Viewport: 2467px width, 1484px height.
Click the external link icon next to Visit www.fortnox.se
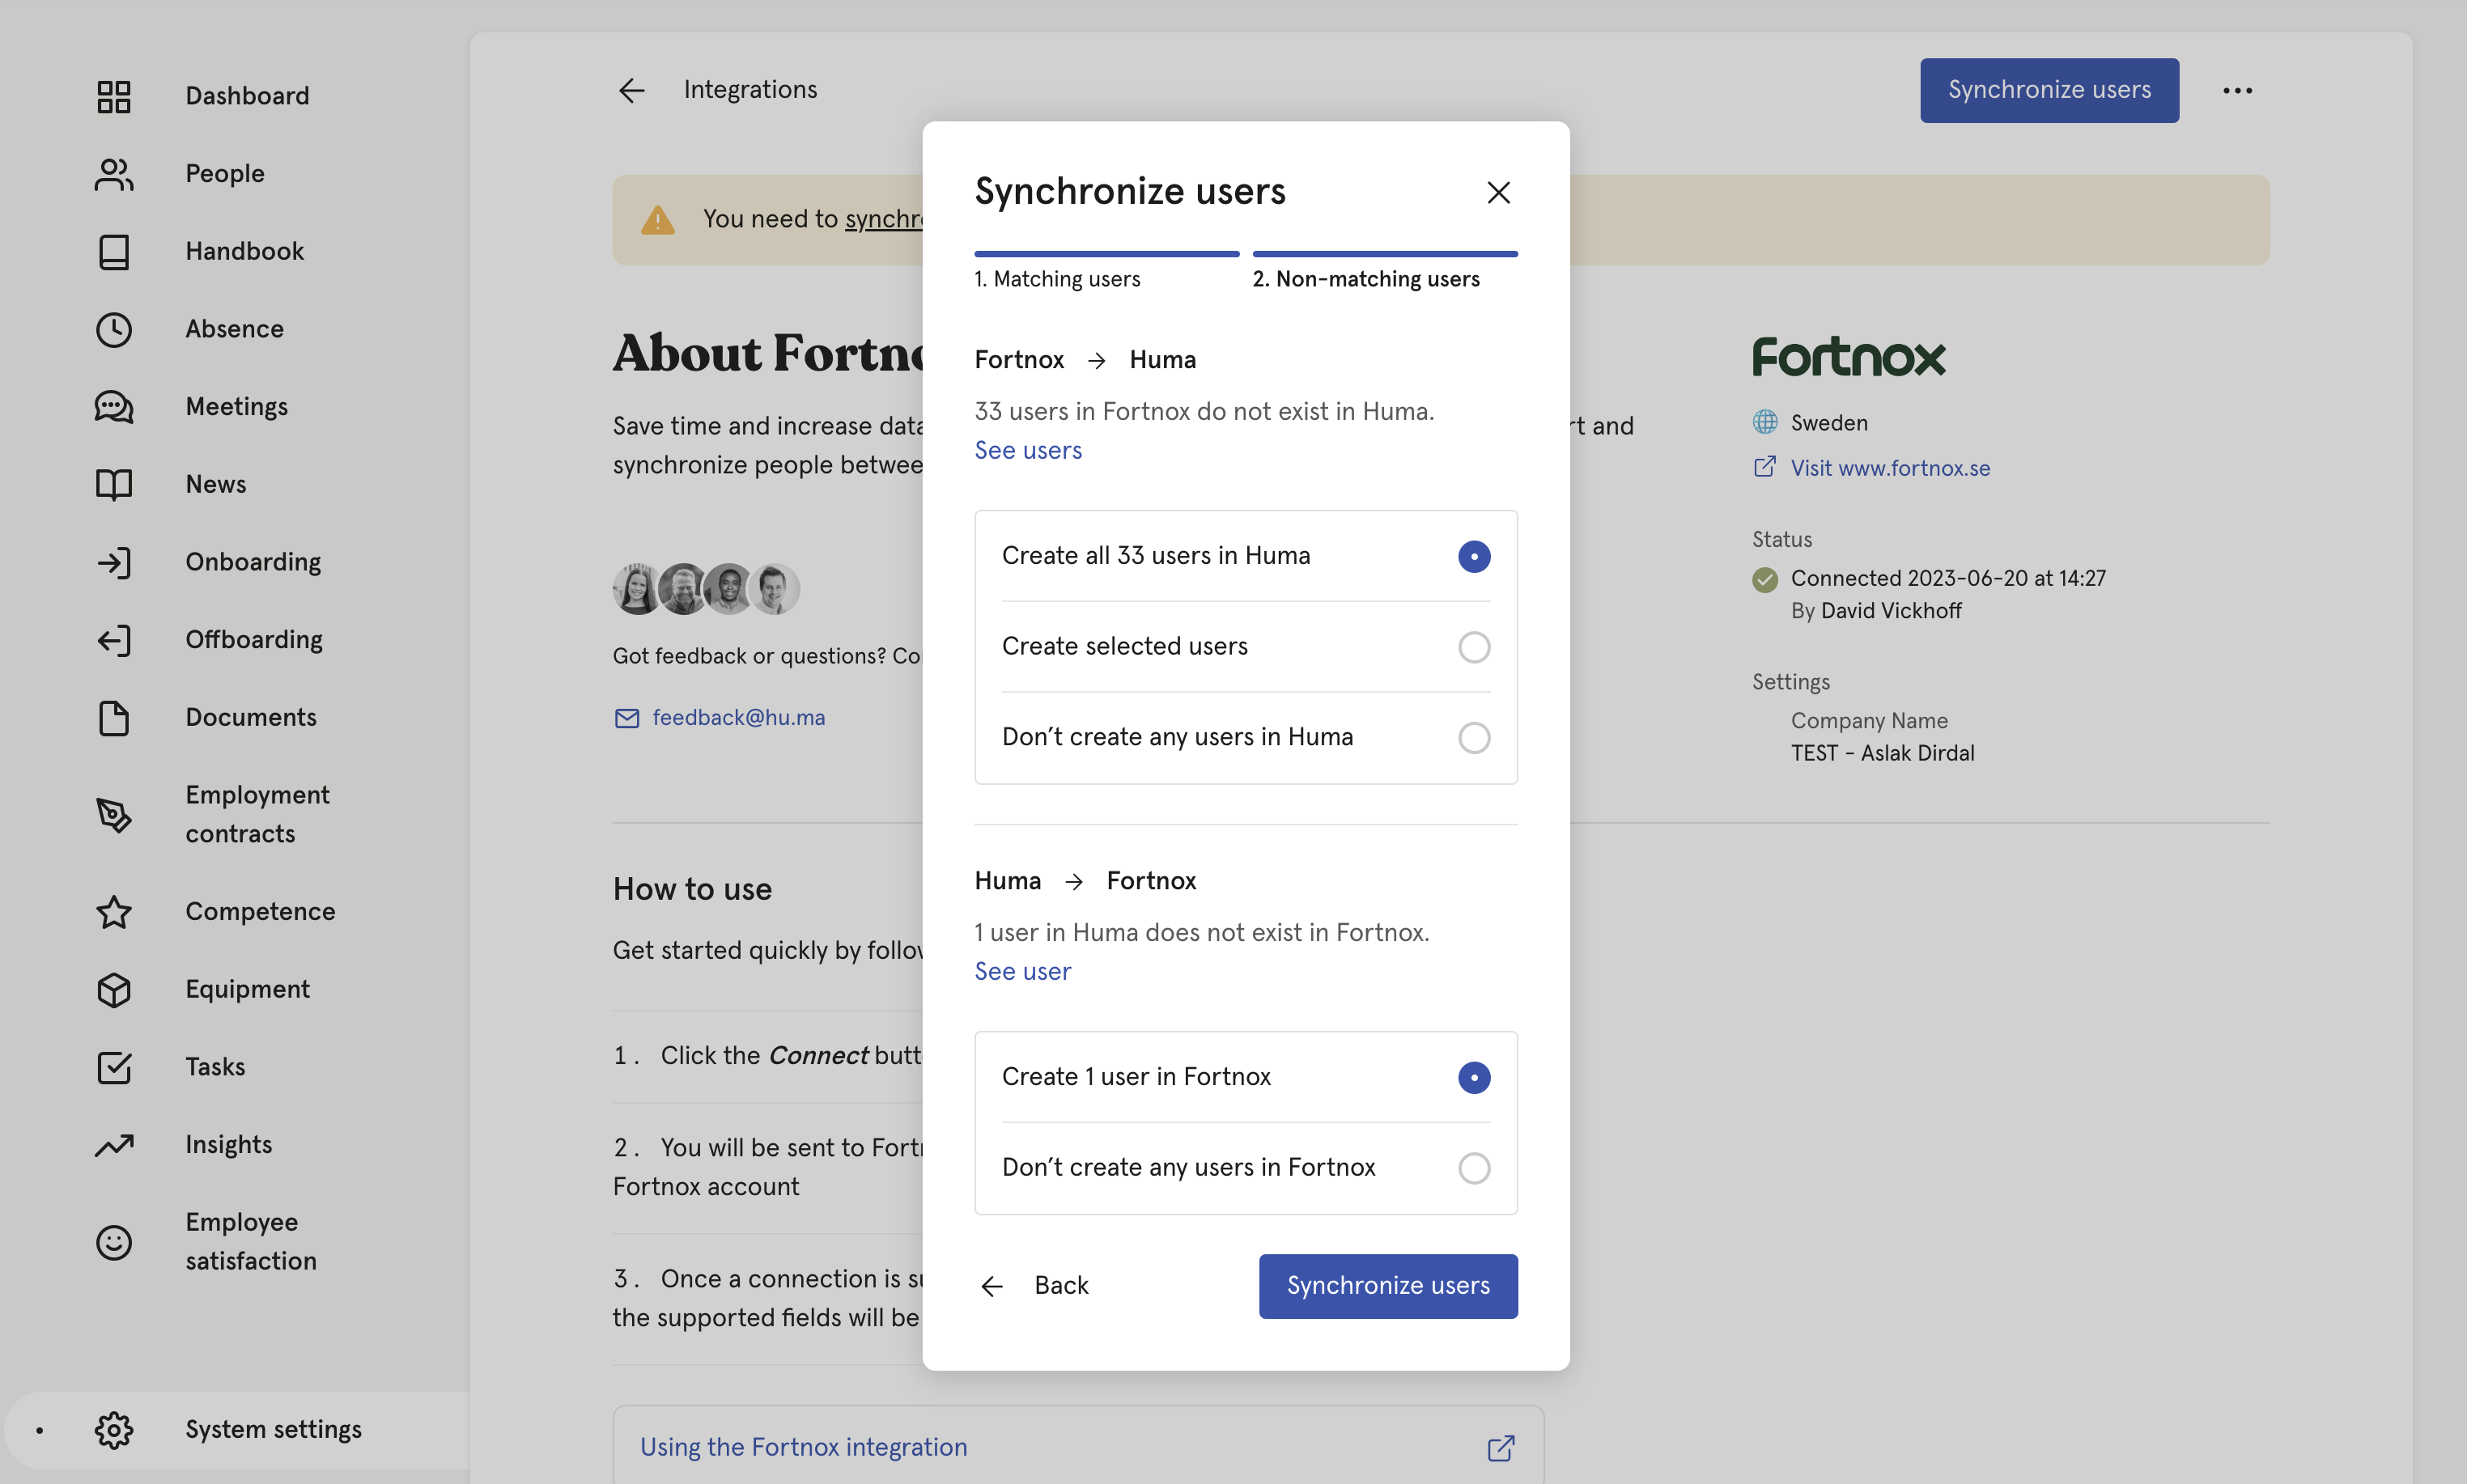coord(1765,467)
